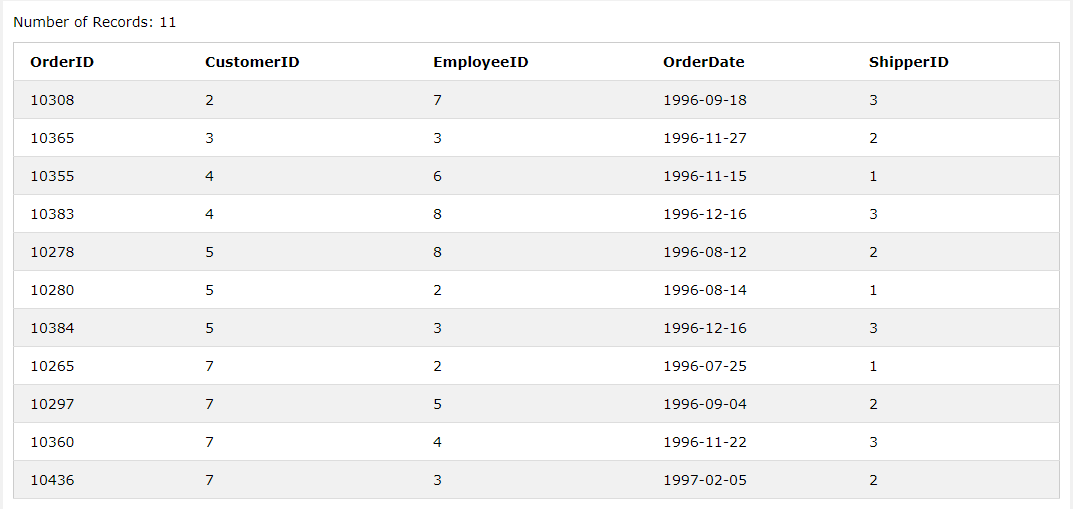Select the order ID 10297 cell
Viewport: 1073px width, 509px height.
point(52,404)
